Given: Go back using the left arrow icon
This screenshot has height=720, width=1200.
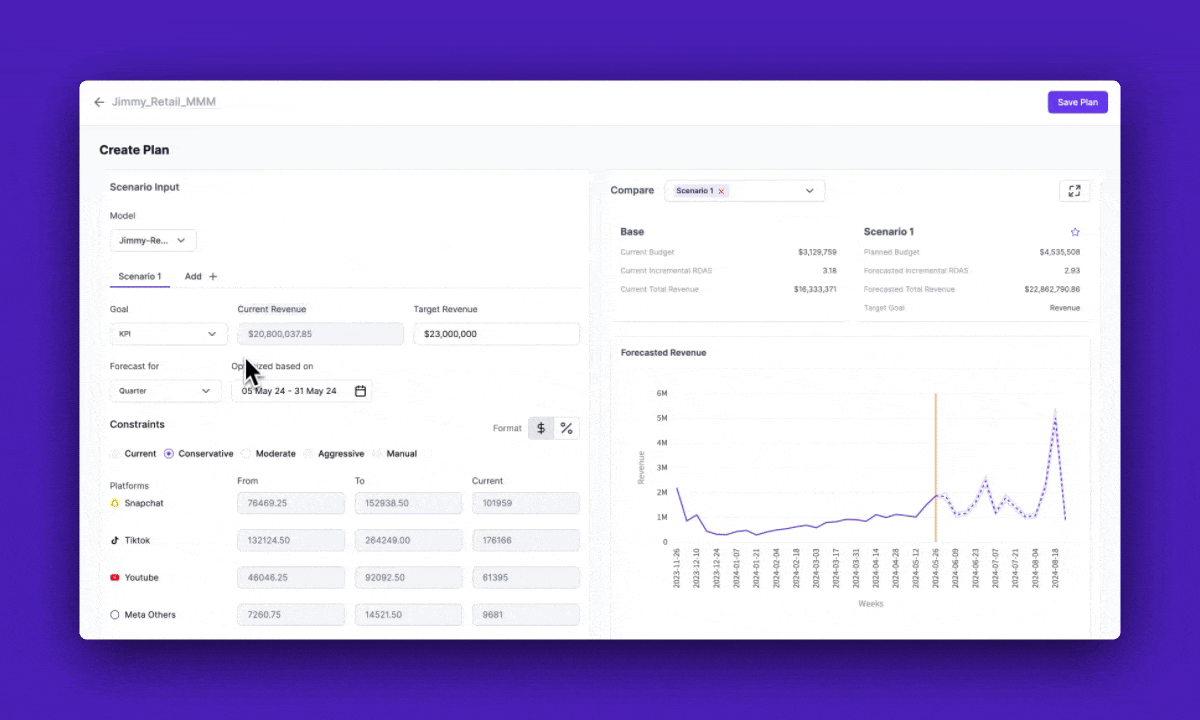Looking at the screenshot, I should pos(99,102).
